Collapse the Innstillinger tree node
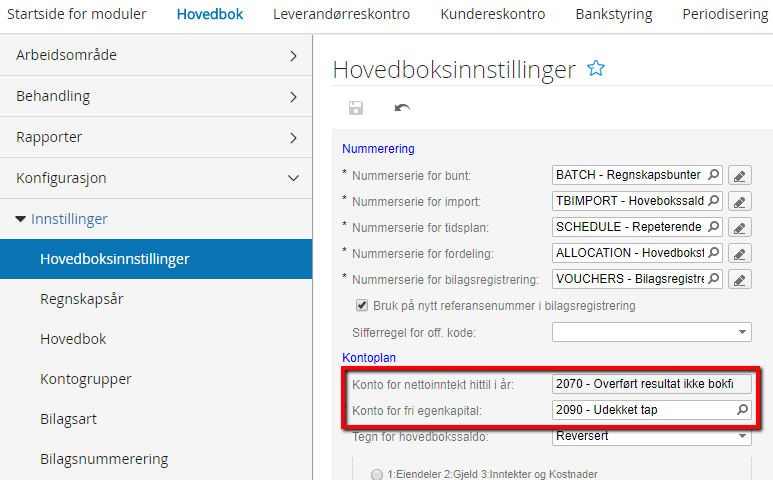The image size is (773, 480). pyautogui.click(x=20, y=219)
